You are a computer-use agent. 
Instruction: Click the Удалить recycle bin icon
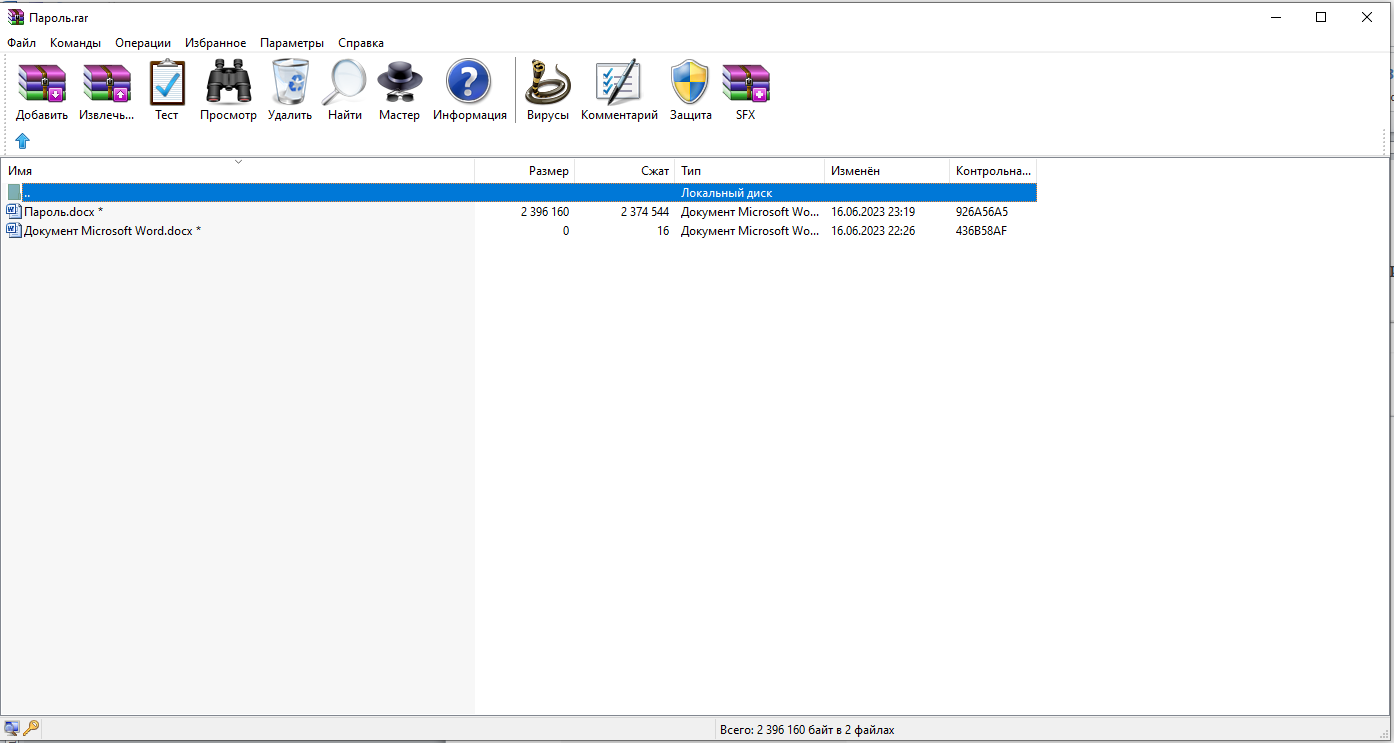(x=290, y=82)
